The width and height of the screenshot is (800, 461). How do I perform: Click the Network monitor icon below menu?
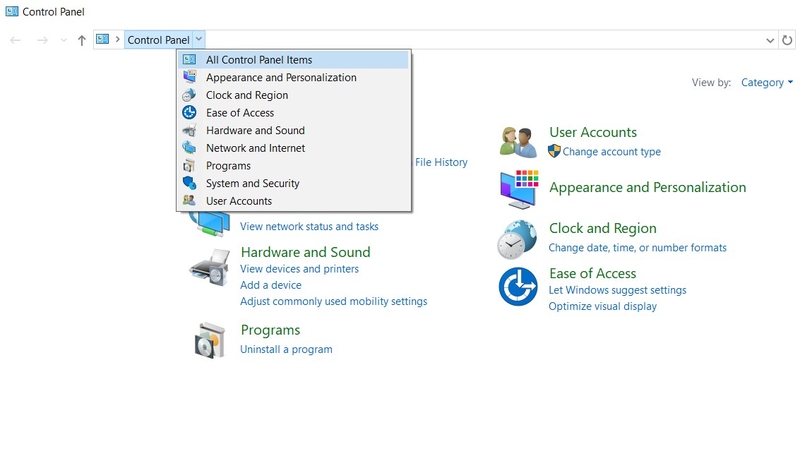[x=209, y=224]
